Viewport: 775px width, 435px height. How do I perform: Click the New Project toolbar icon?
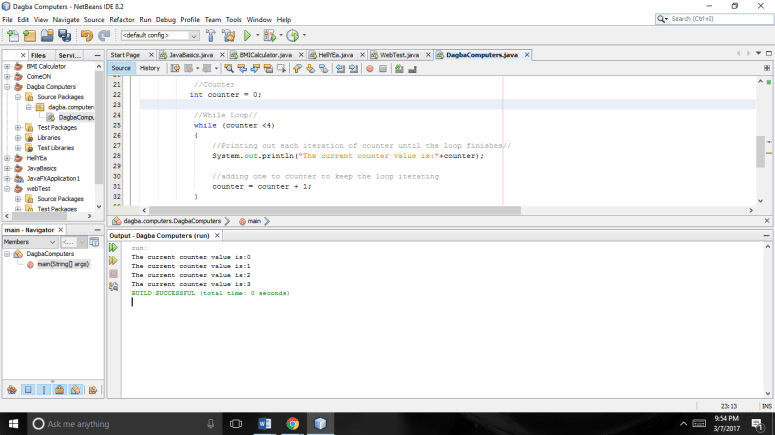(30, 35)
